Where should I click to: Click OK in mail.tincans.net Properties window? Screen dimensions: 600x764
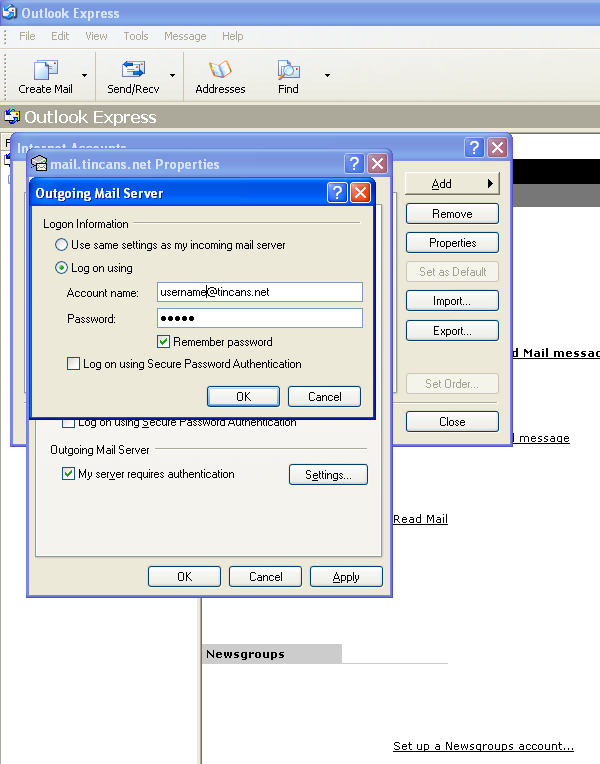[185, 576]
